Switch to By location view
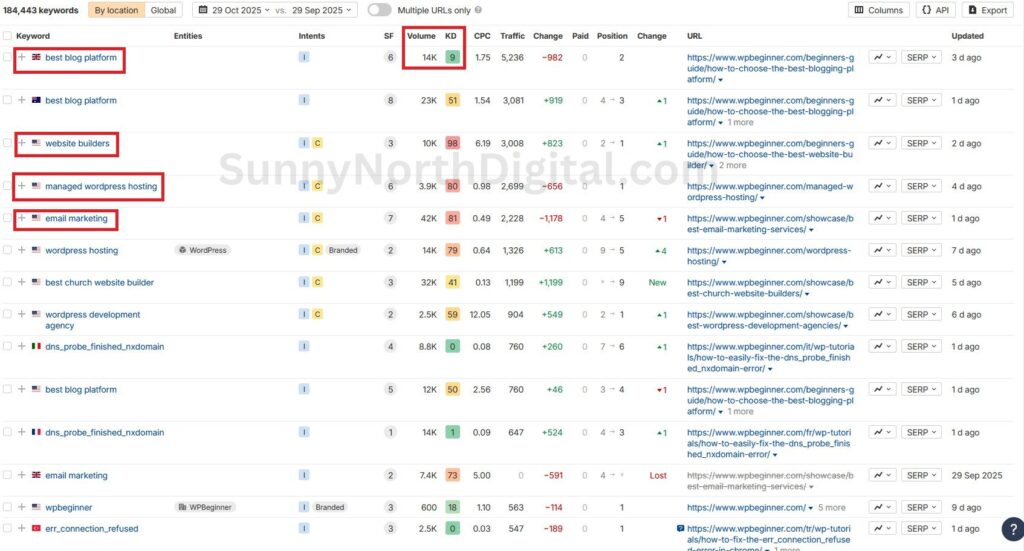 coord(116,10)
